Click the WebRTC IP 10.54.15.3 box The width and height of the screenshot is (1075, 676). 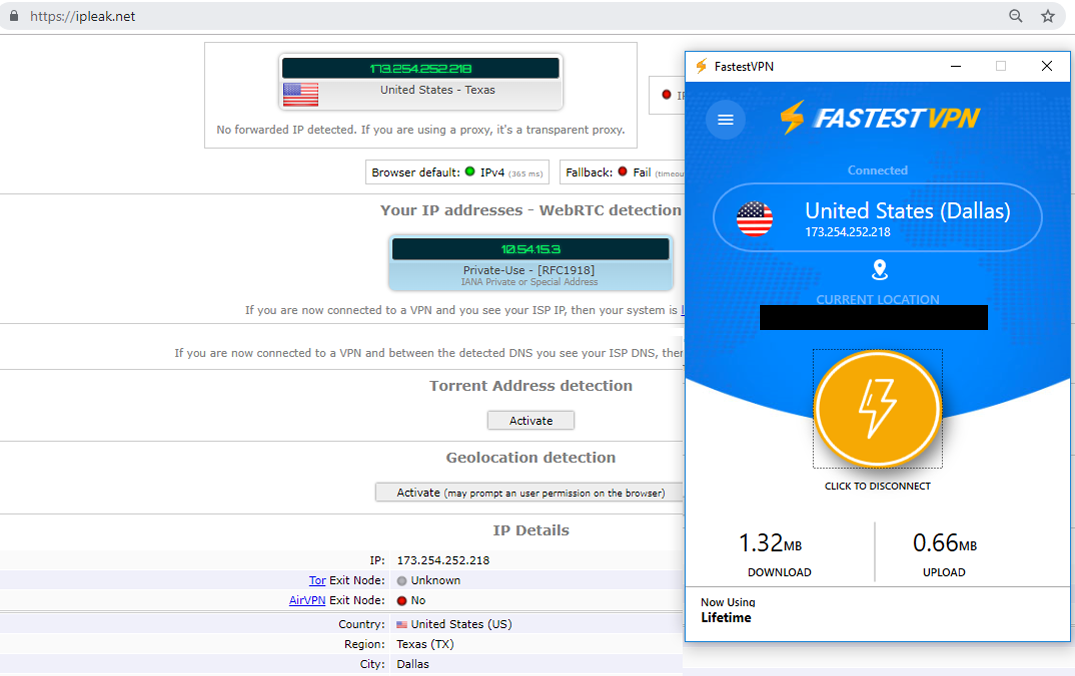(x=530, y=249)
